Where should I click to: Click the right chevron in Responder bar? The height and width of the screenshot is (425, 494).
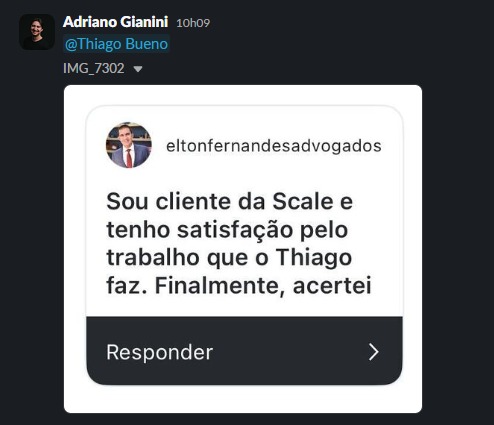coord(374,352)
